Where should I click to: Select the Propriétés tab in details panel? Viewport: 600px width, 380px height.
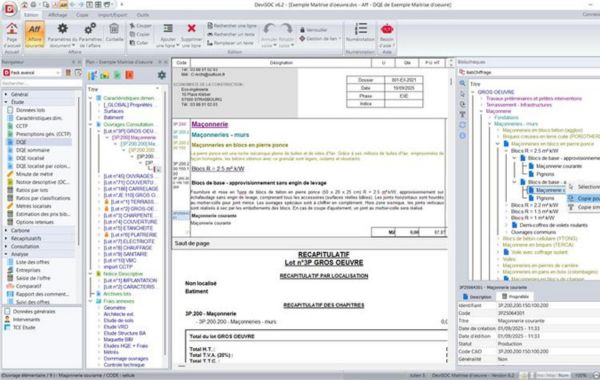515,297
